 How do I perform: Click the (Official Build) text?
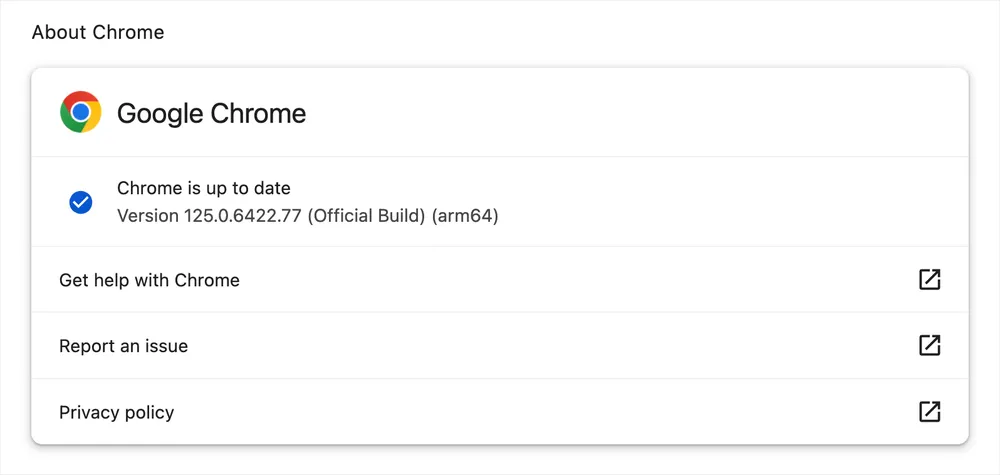pos(366,216)
